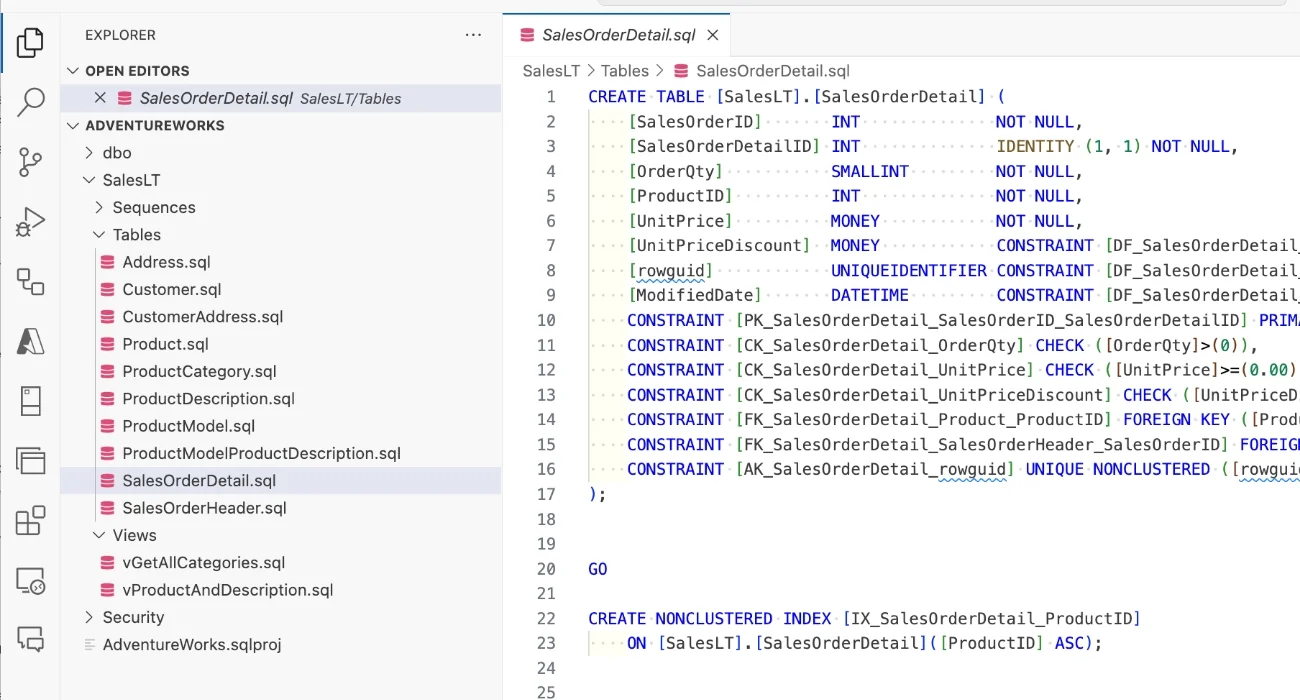
Task: Open the Source Control view icon
Action: click(31, 162)
